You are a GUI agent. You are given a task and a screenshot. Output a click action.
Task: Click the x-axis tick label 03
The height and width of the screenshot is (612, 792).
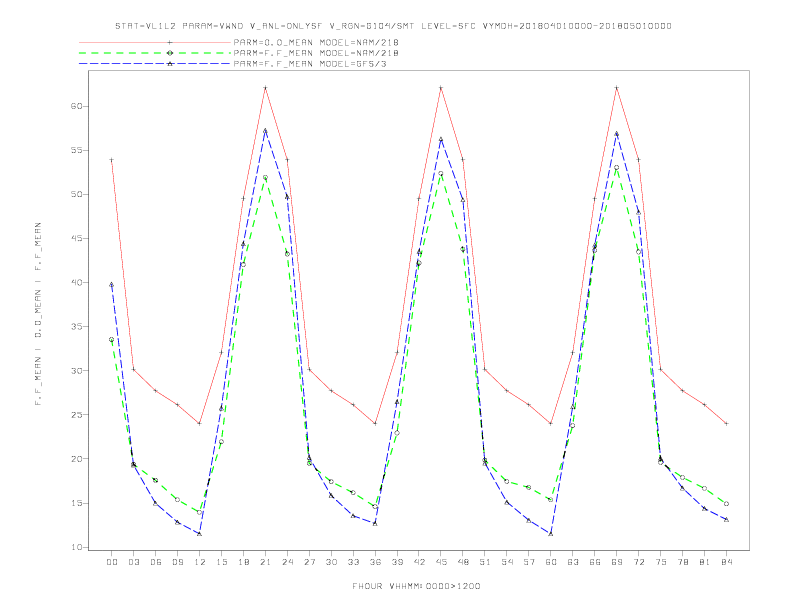click(x=134, y=563)
